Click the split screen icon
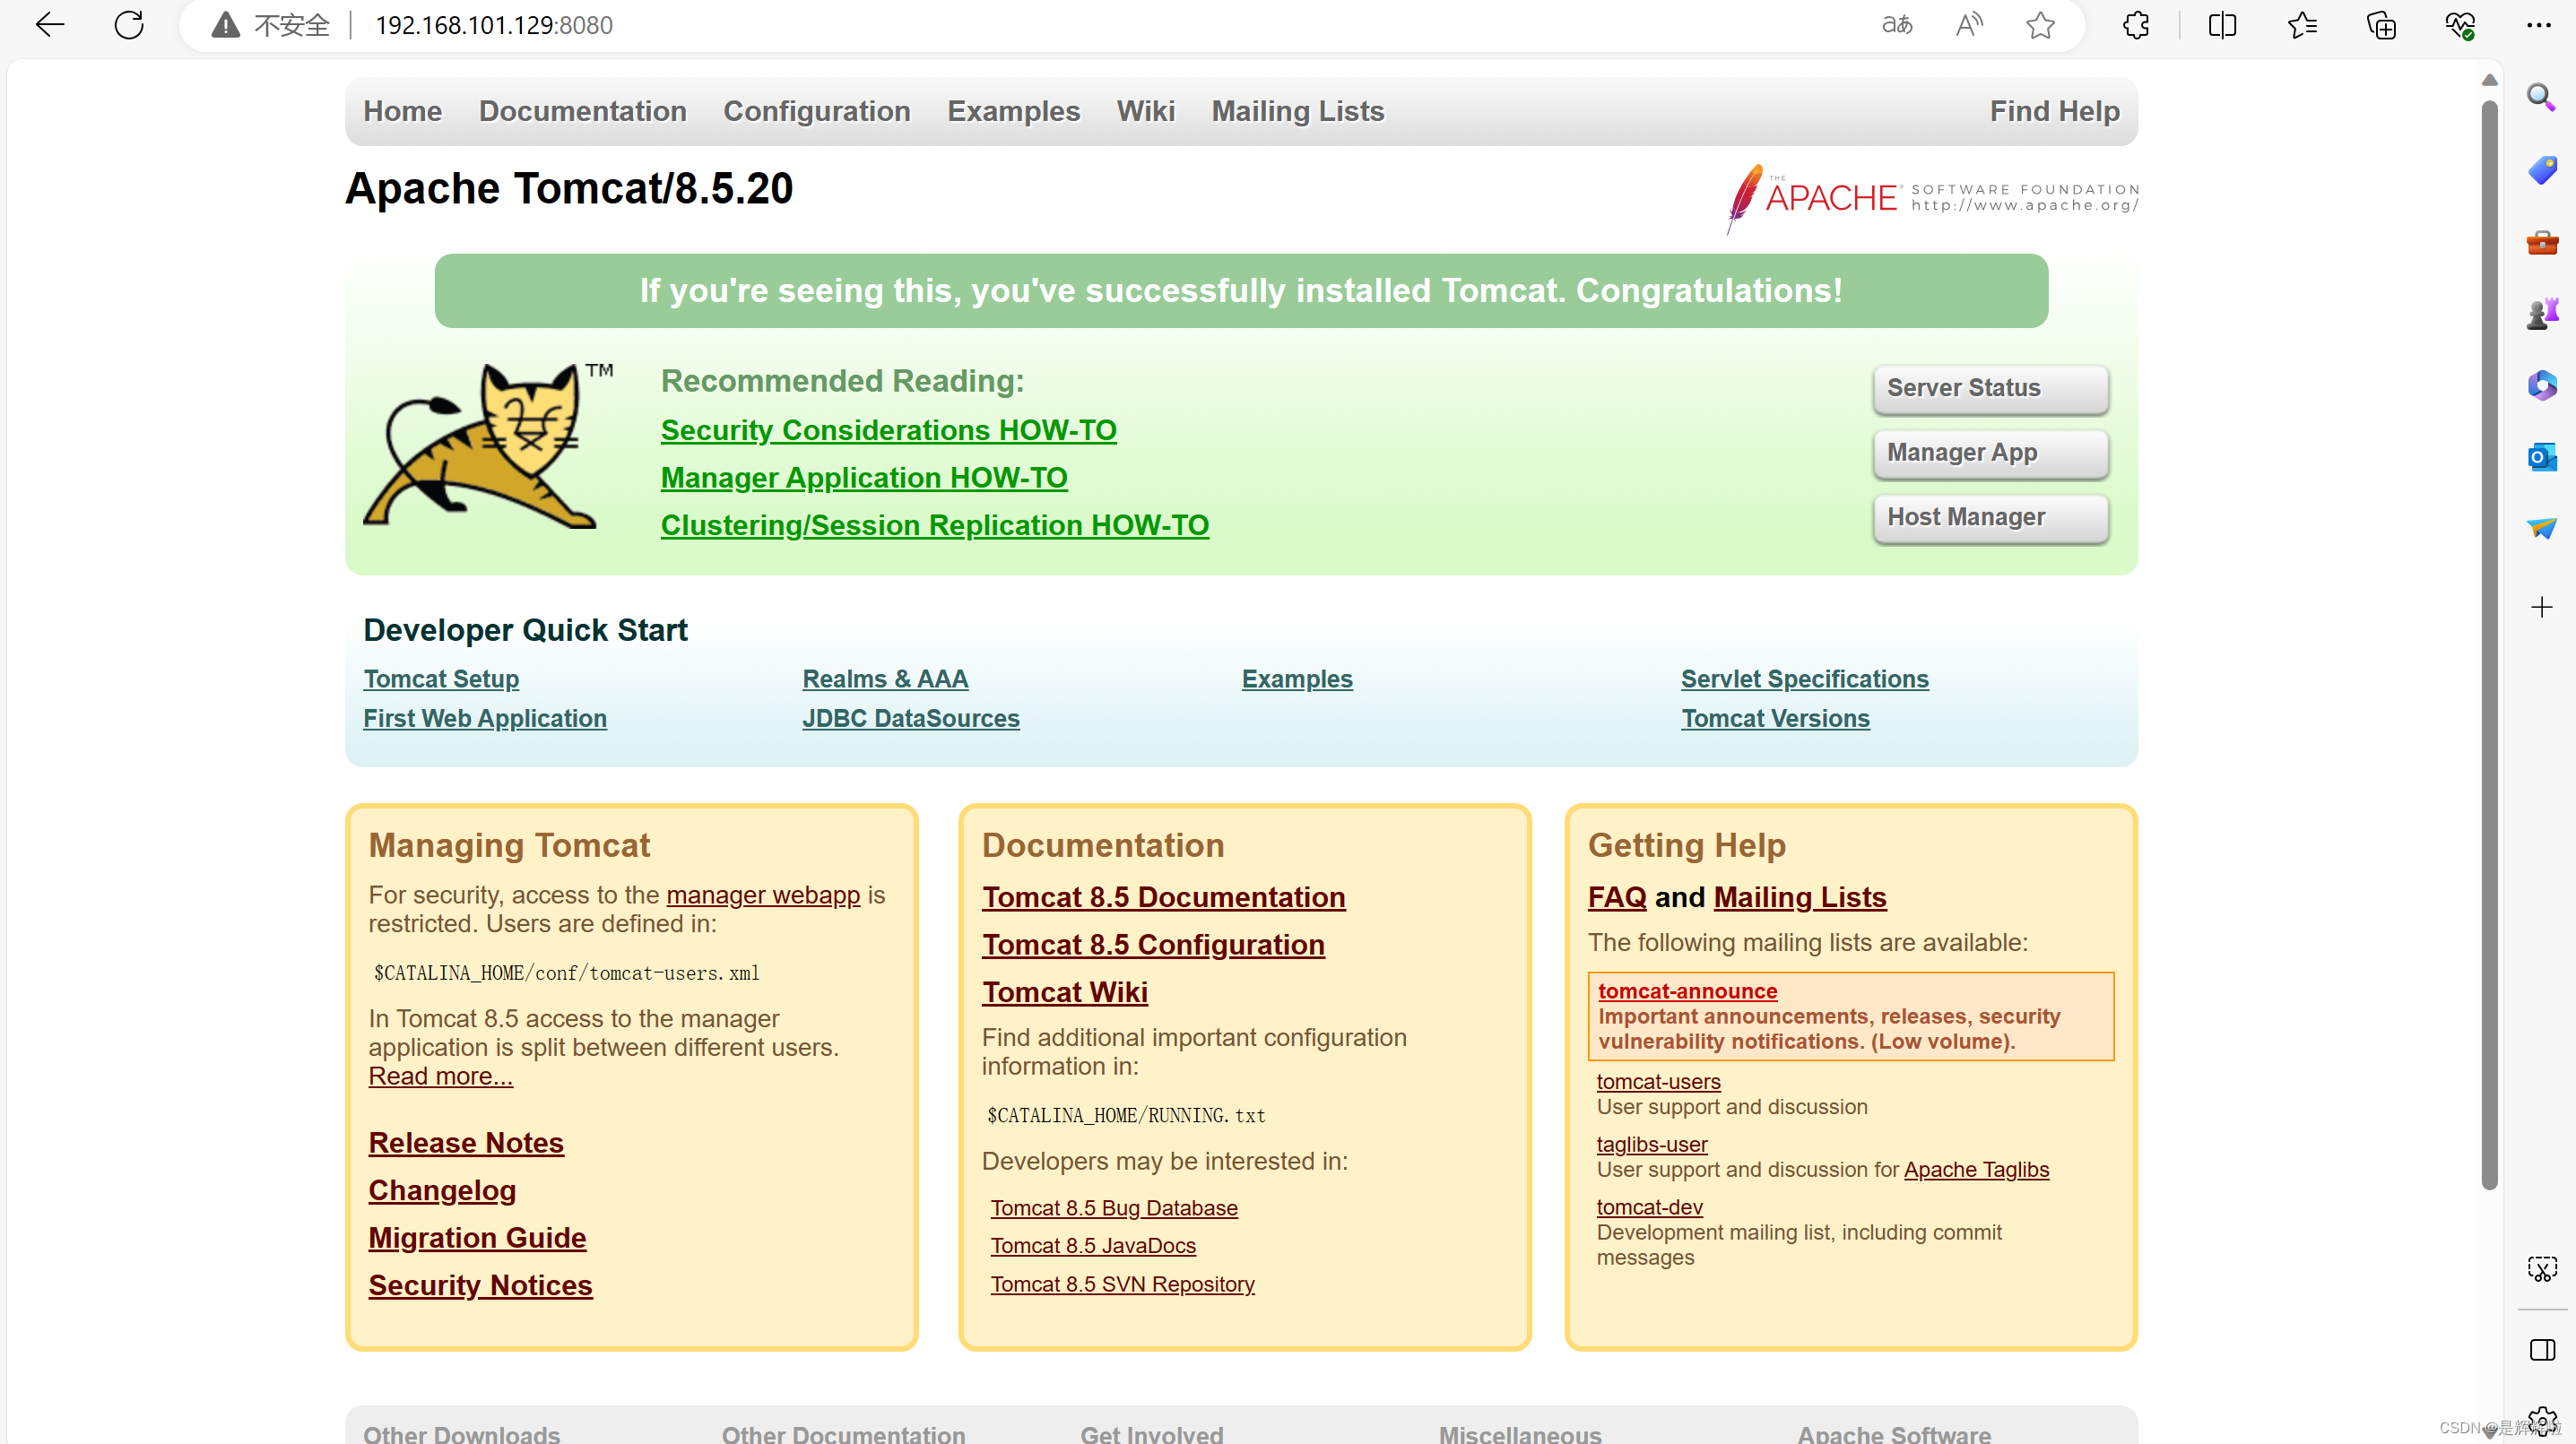Screen dimensions: 2576x1444 [2222, 25]
